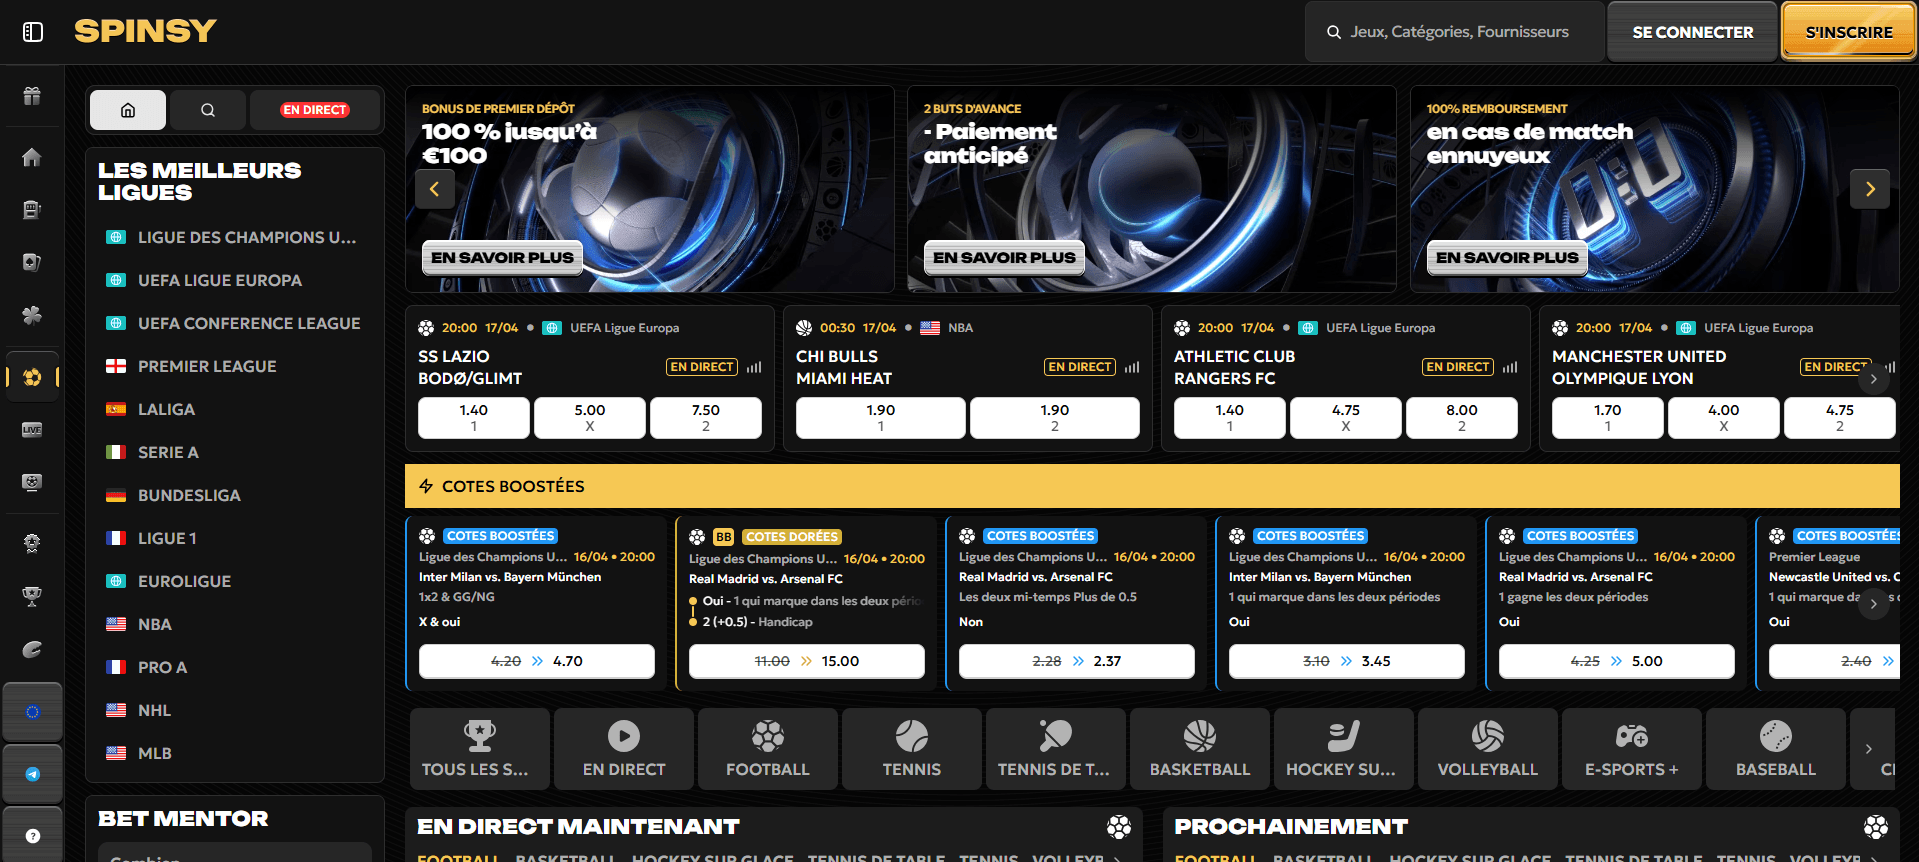Open the Premier League league

207,366
